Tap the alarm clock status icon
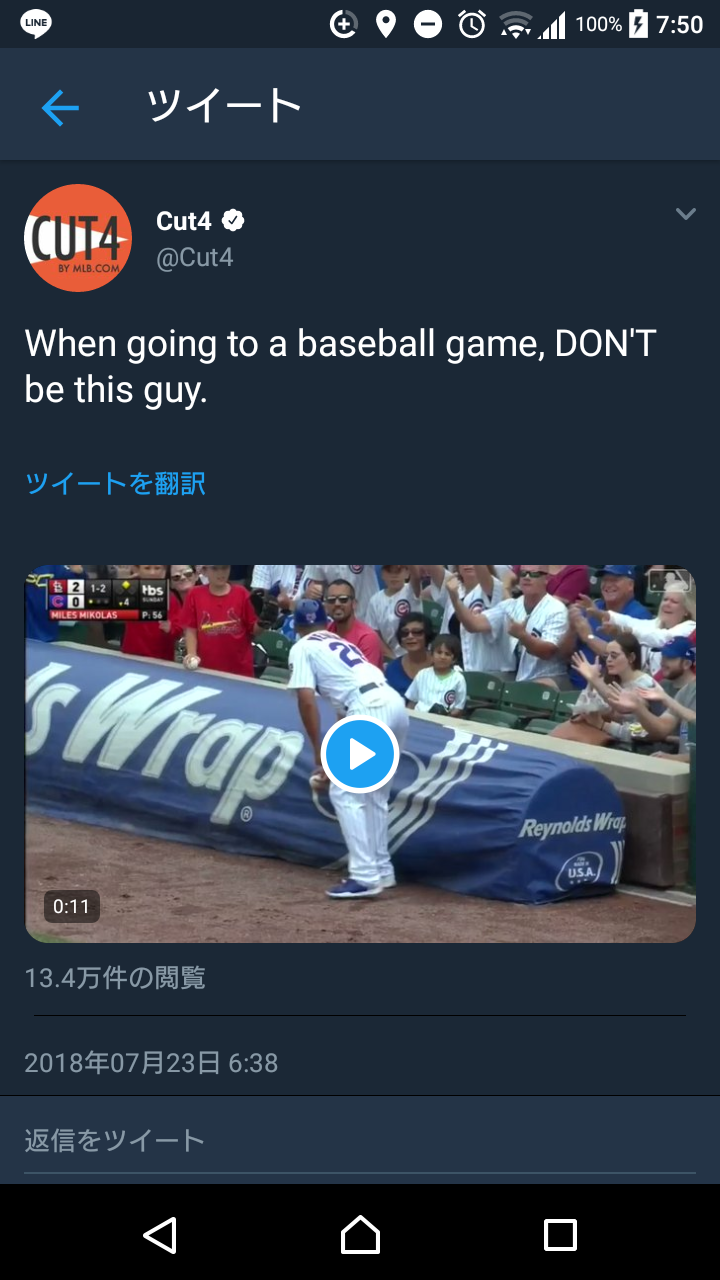720x1280 pixels. [472, 24]
